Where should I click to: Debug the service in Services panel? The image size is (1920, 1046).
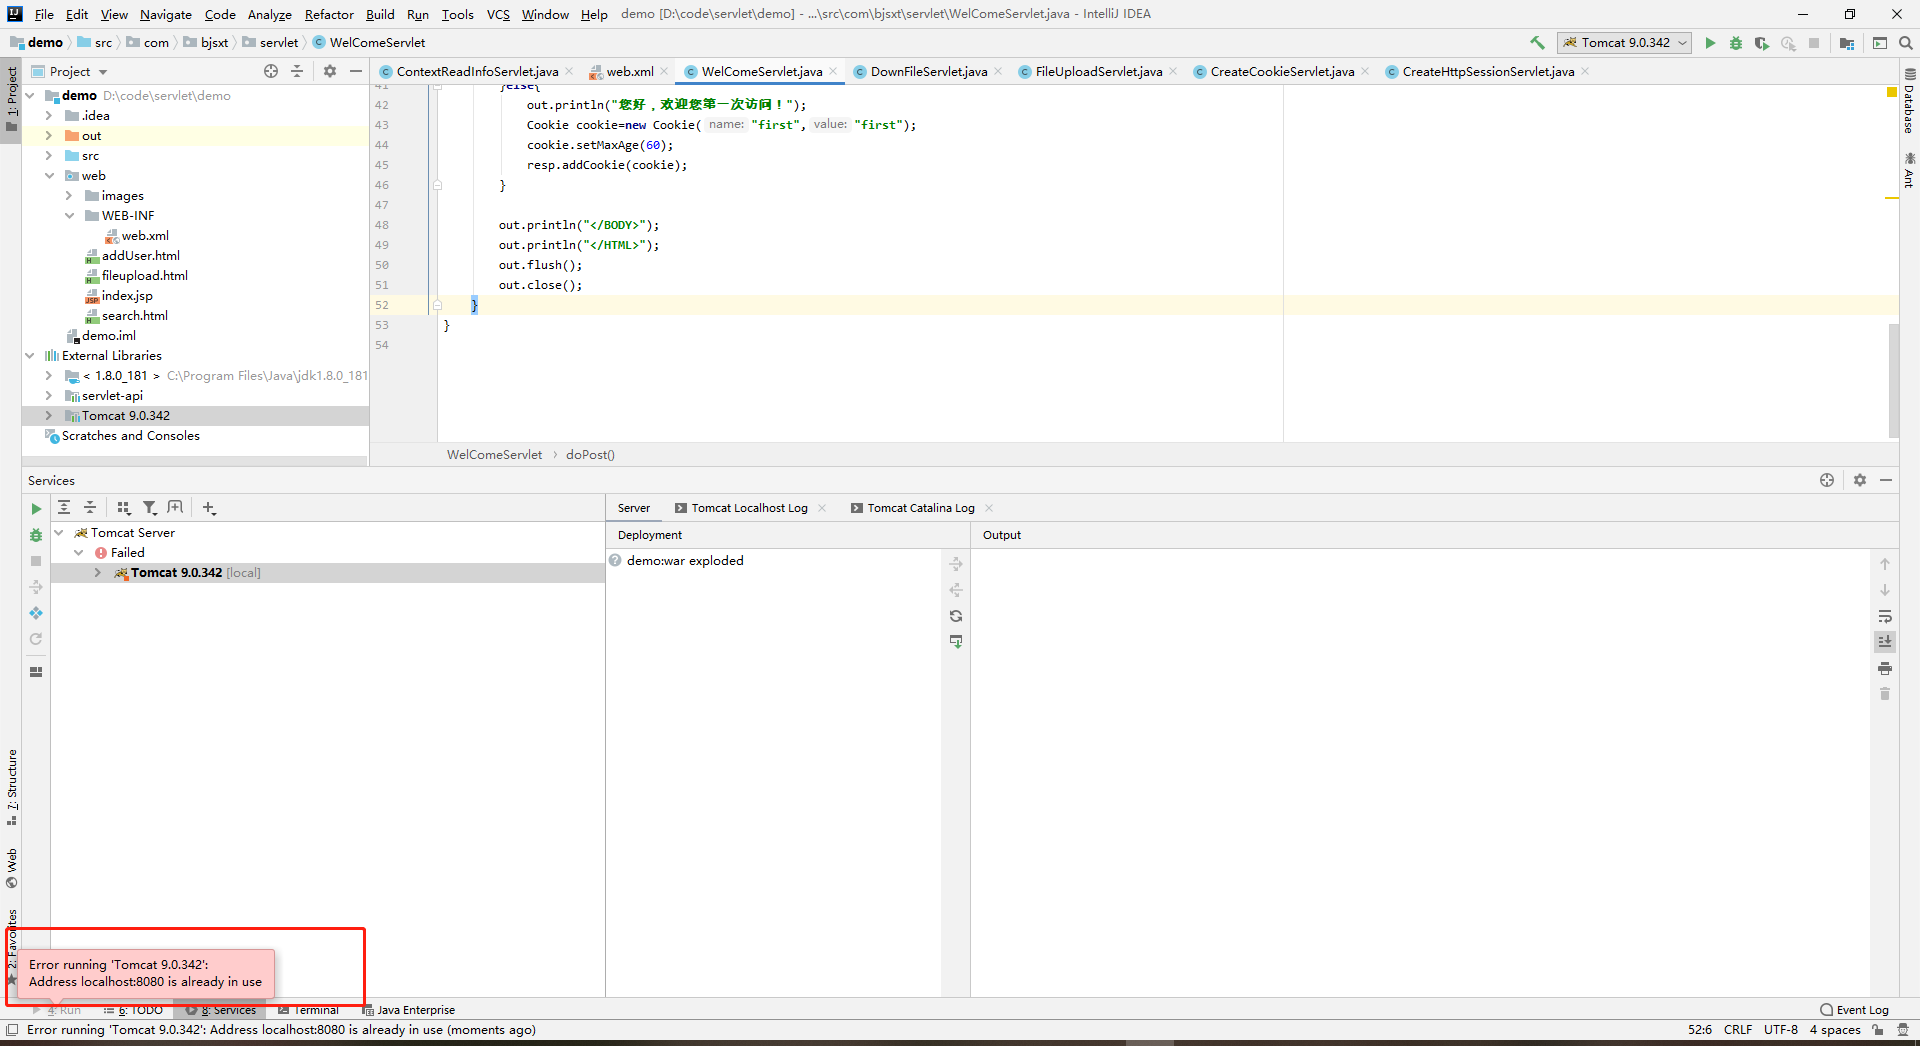(x=36, y=535)
